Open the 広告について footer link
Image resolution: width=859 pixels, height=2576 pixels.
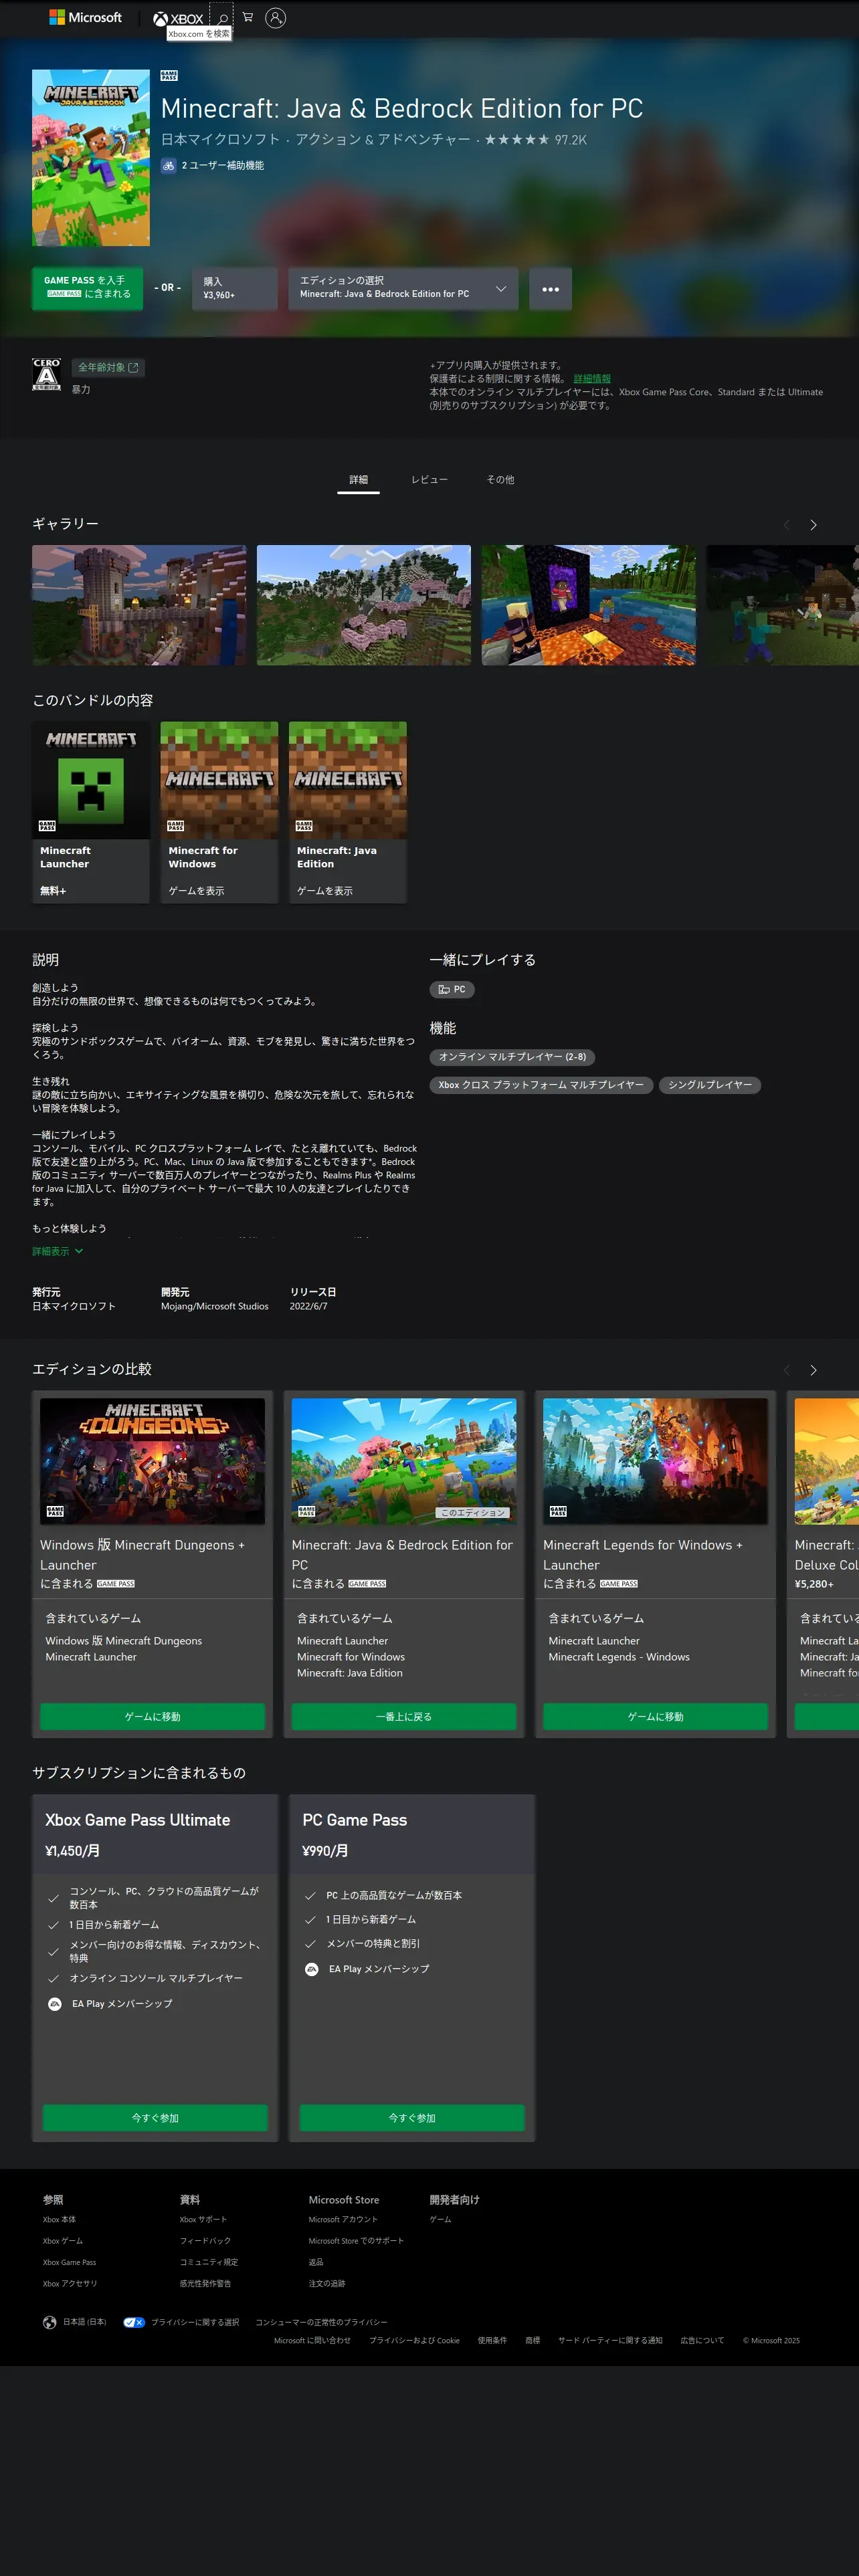[x=702, y=2340]
